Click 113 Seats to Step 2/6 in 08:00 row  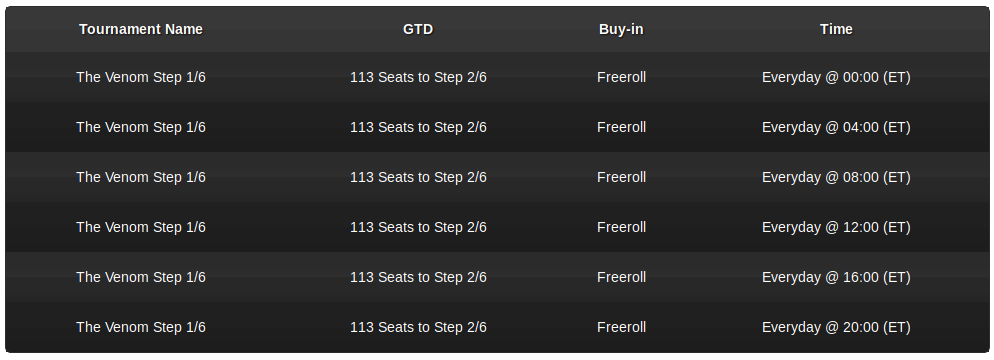click(418, 177)
